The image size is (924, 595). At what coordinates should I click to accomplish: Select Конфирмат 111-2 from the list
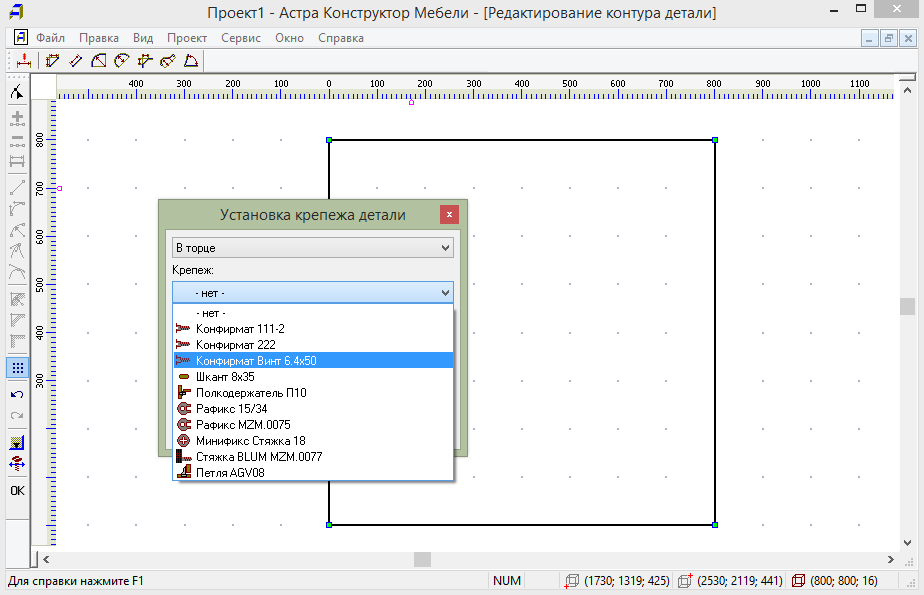pos(313,329)
